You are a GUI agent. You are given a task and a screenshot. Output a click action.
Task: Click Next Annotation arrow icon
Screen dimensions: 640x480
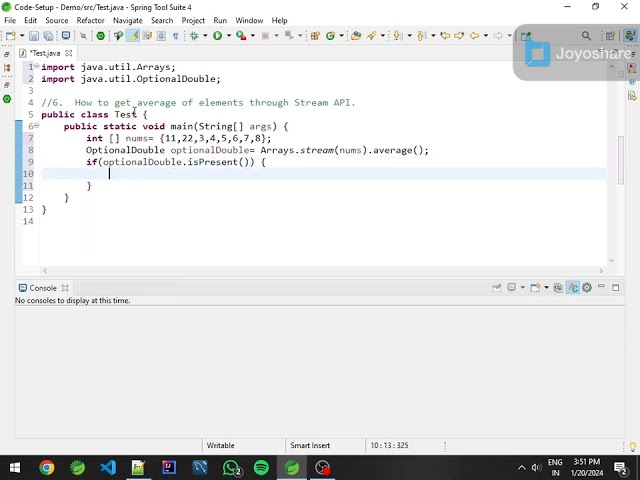pyautogui.click(x=397, y=36)
